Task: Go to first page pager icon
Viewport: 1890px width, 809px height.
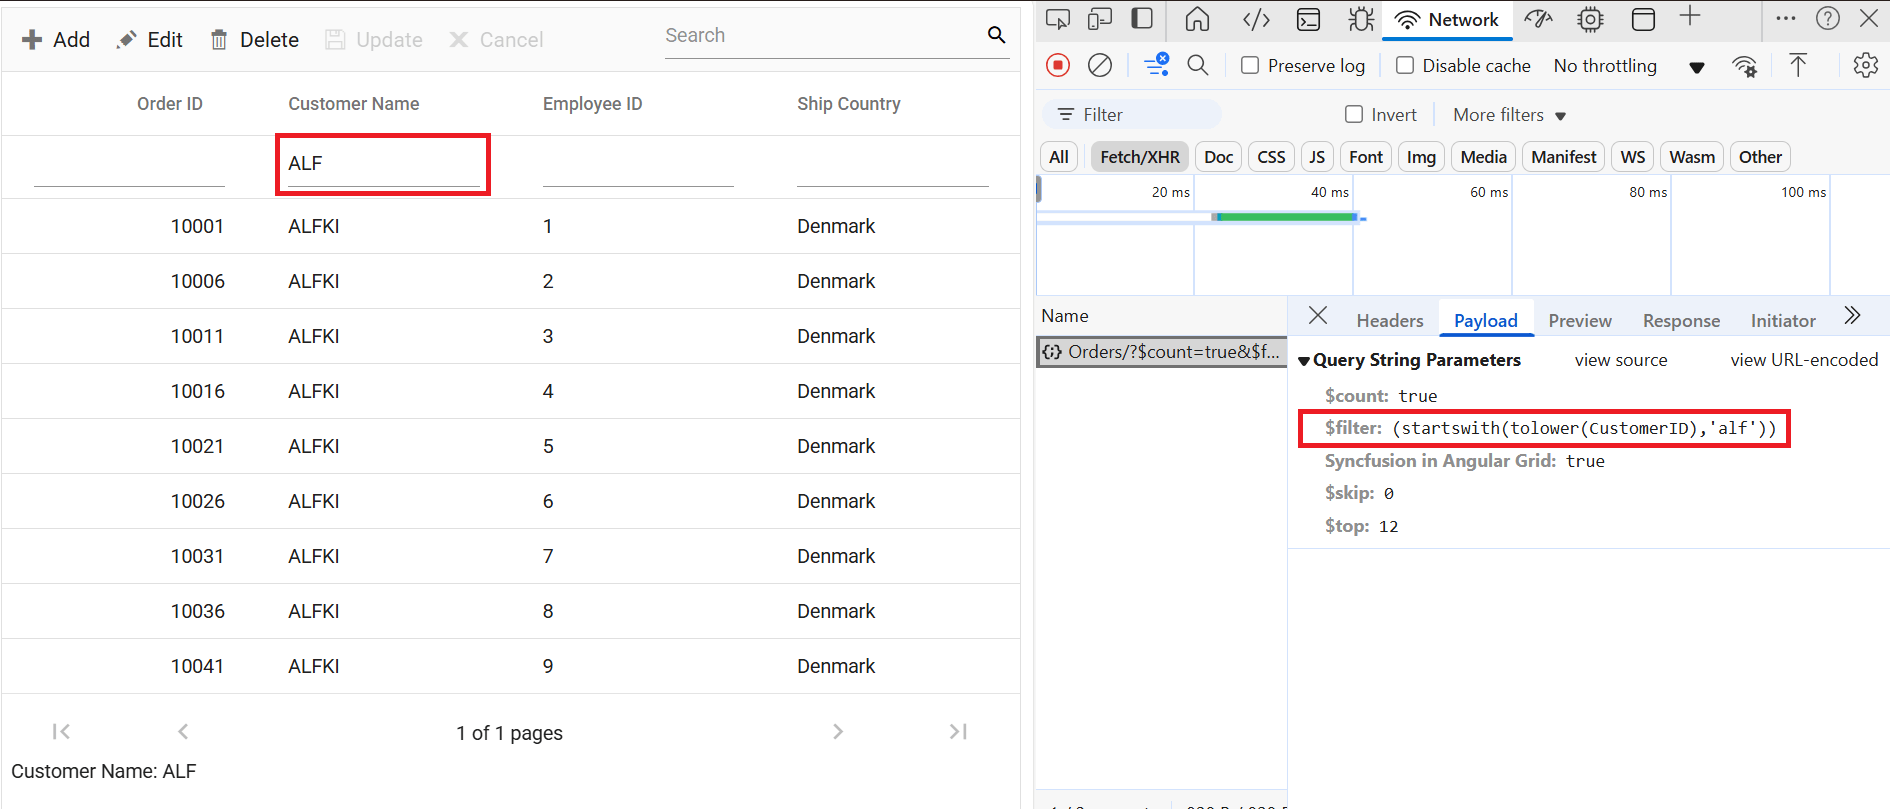Action: (x=61, y=732)
